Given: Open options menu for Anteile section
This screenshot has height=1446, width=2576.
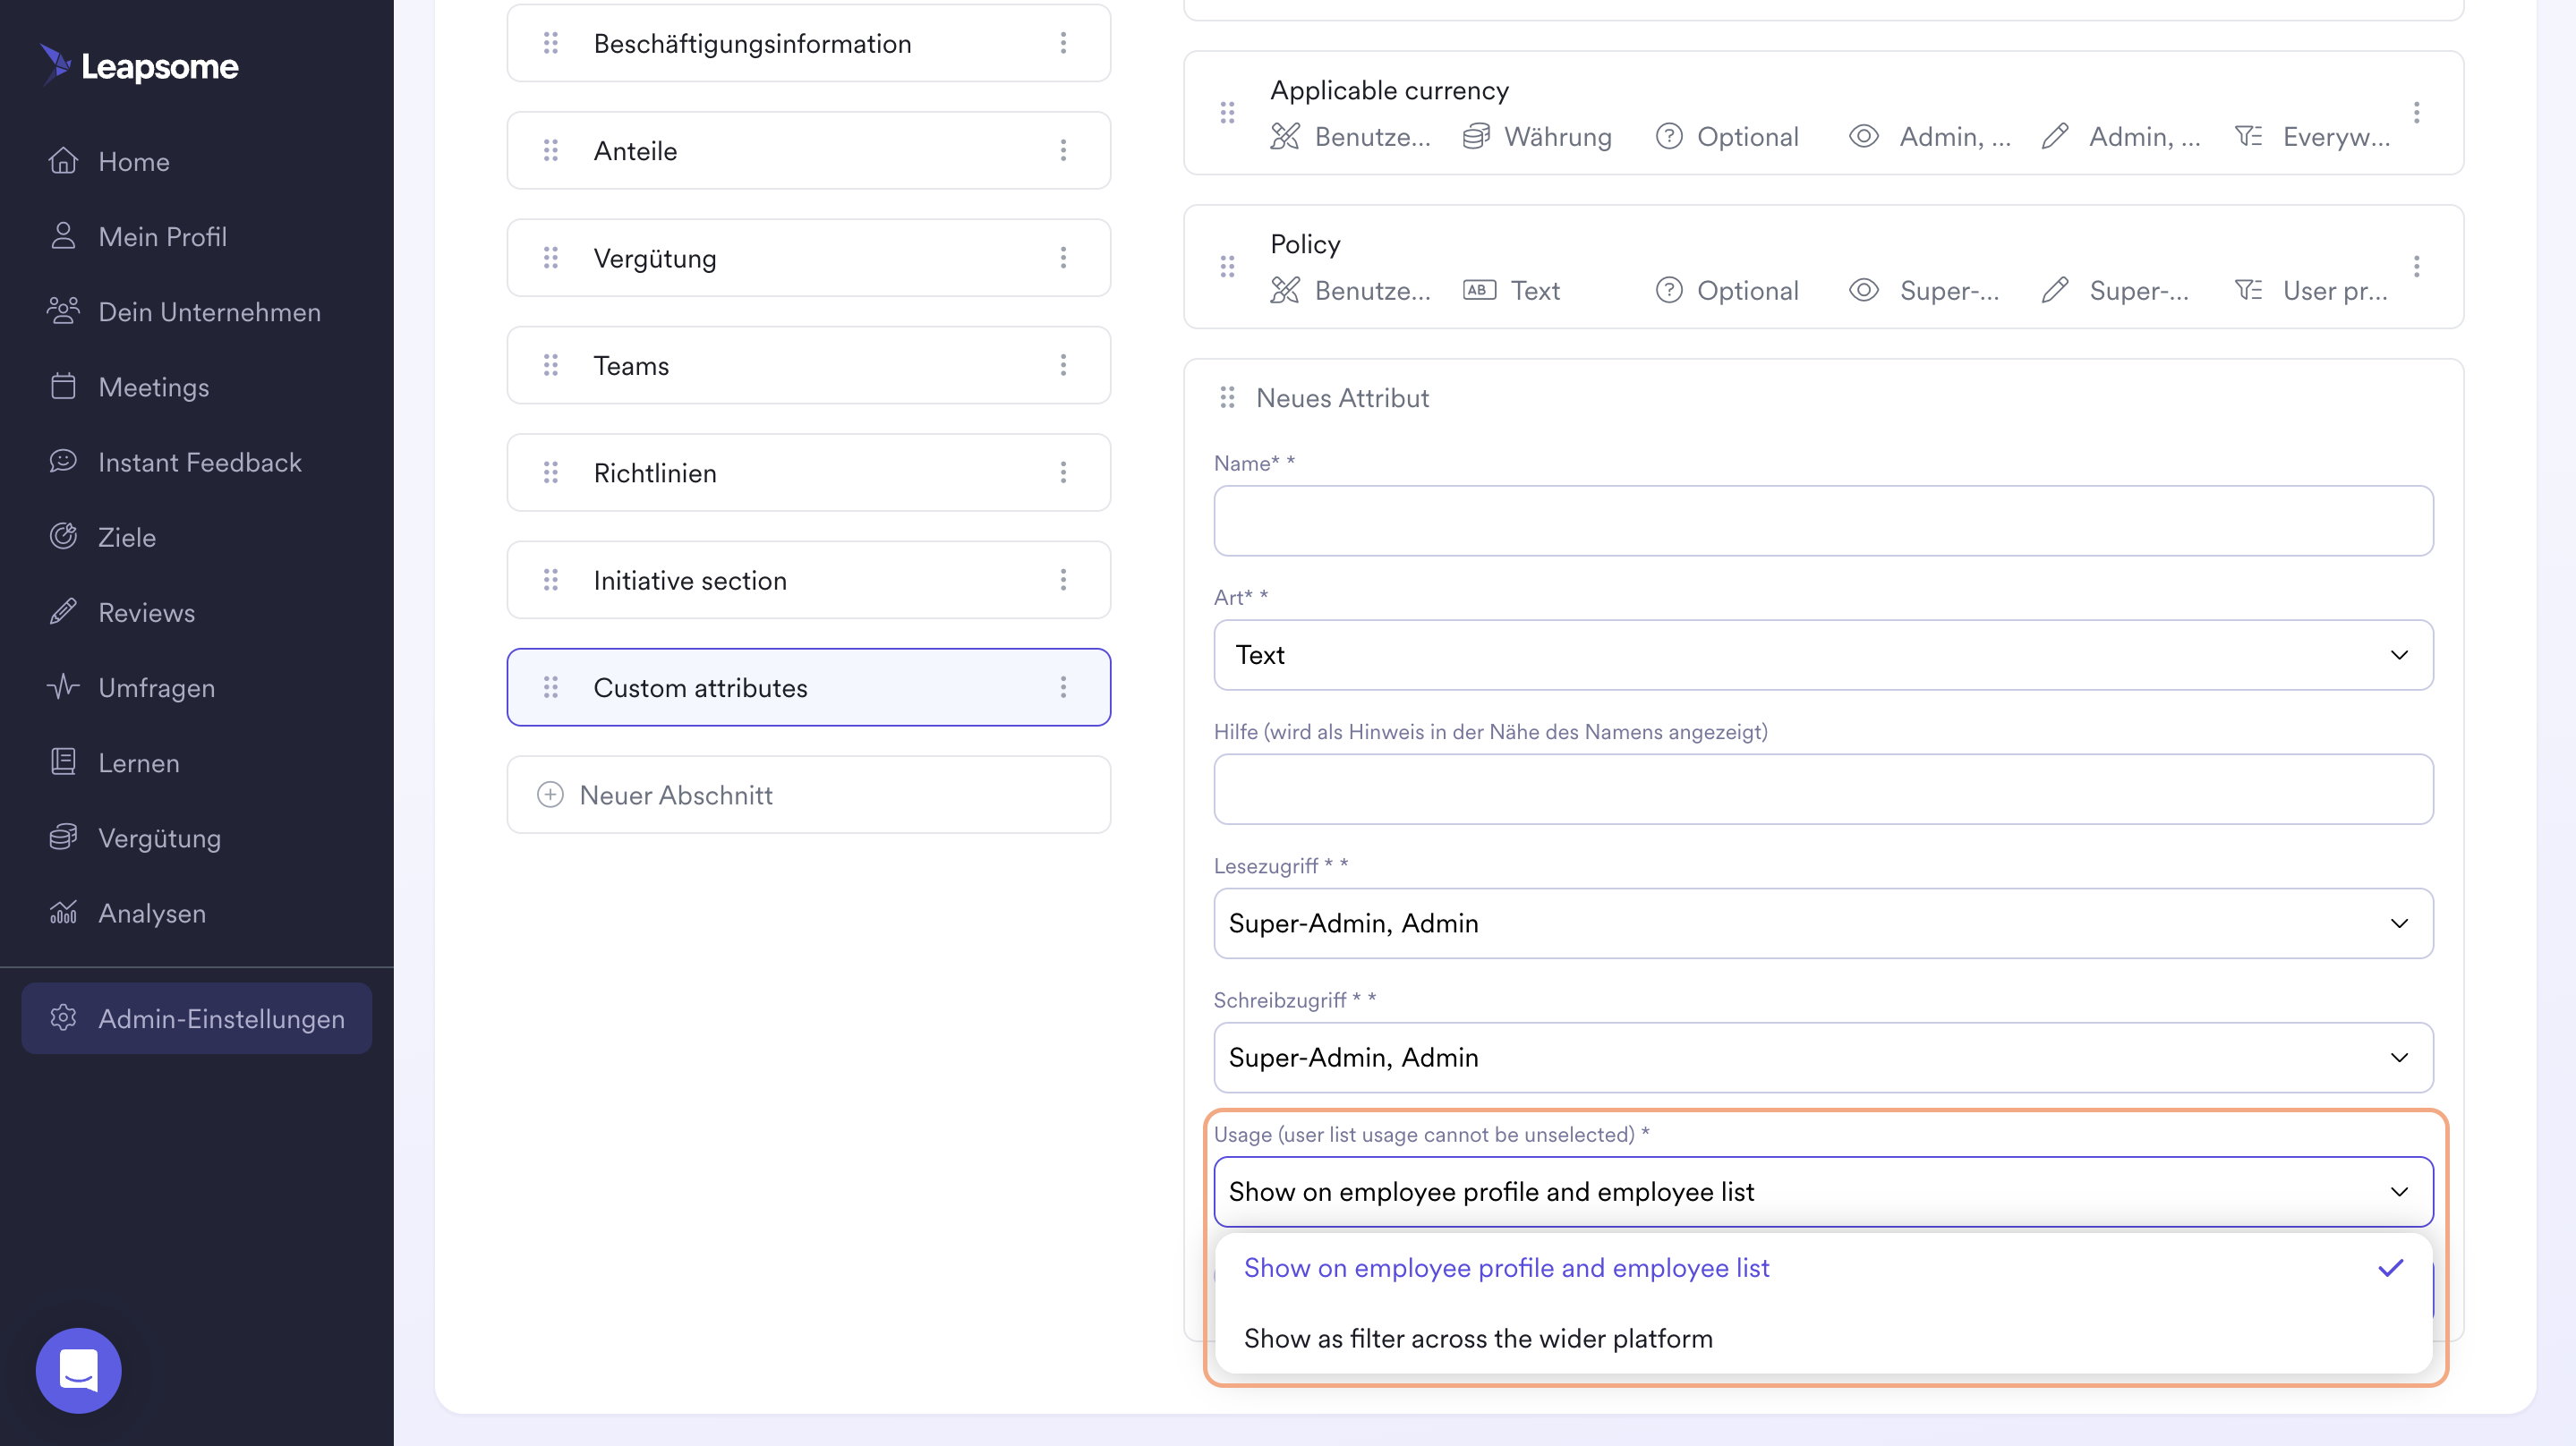Looking at the screenshot, I should pos(1063,150).
